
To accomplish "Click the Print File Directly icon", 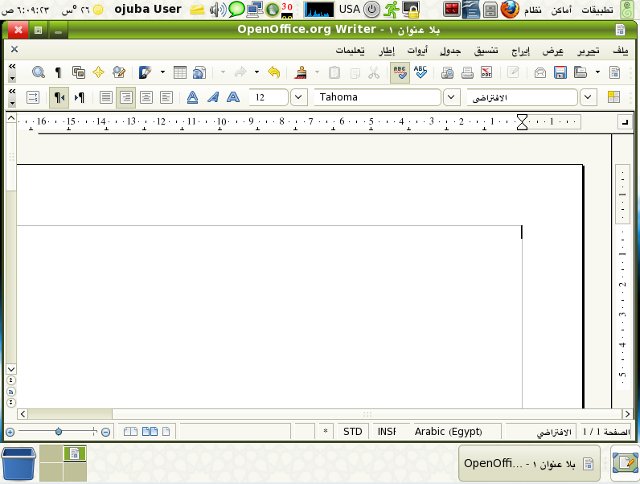I will point(467,73).
